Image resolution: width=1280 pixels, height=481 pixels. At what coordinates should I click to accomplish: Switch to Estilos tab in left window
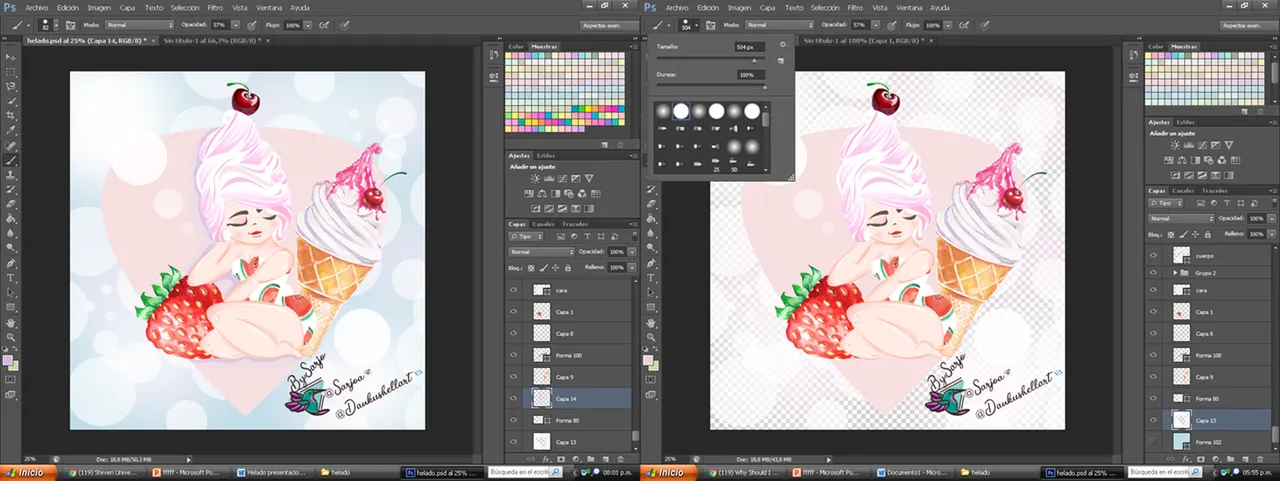tap(546, 155)
